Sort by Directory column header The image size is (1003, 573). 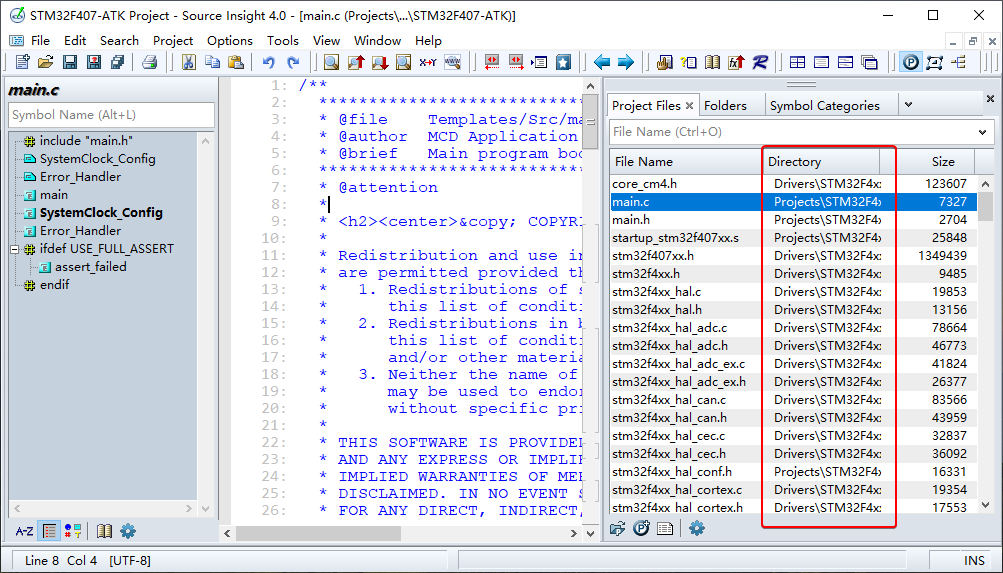tap(822, 162)
